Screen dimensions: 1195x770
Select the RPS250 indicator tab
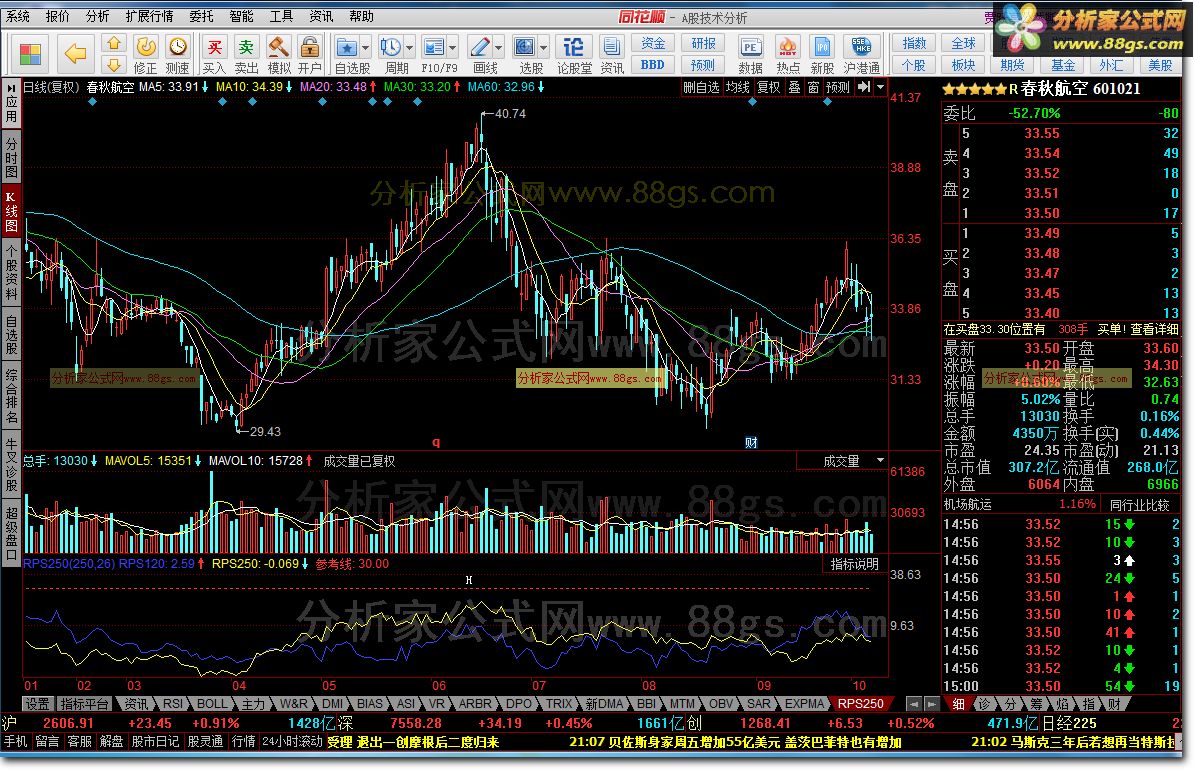coord(860,704)
